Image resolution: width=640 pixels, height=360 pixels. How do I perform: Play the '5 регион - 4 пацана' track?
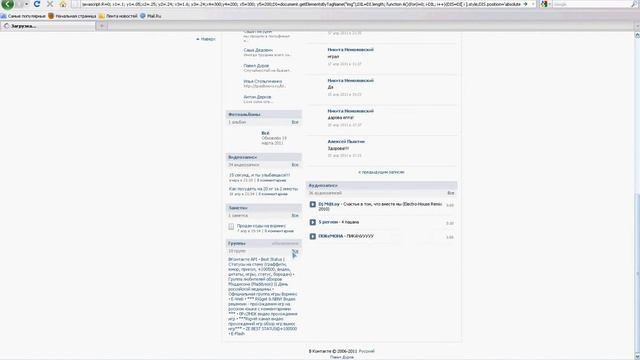[313, 222]
